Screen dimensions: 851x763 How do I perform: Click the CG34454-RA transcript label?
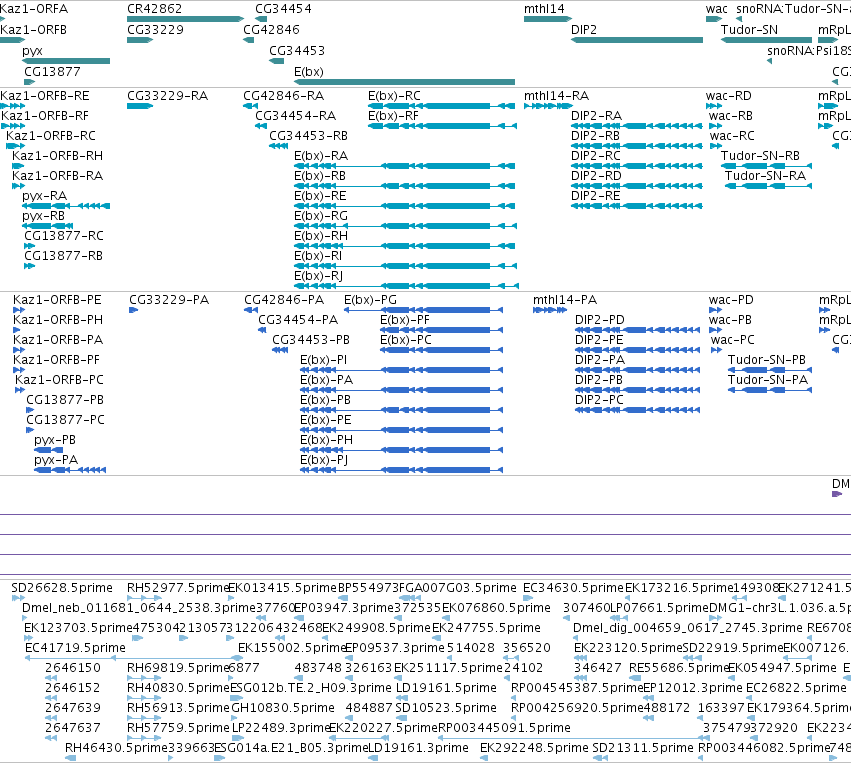coord(296,116)
